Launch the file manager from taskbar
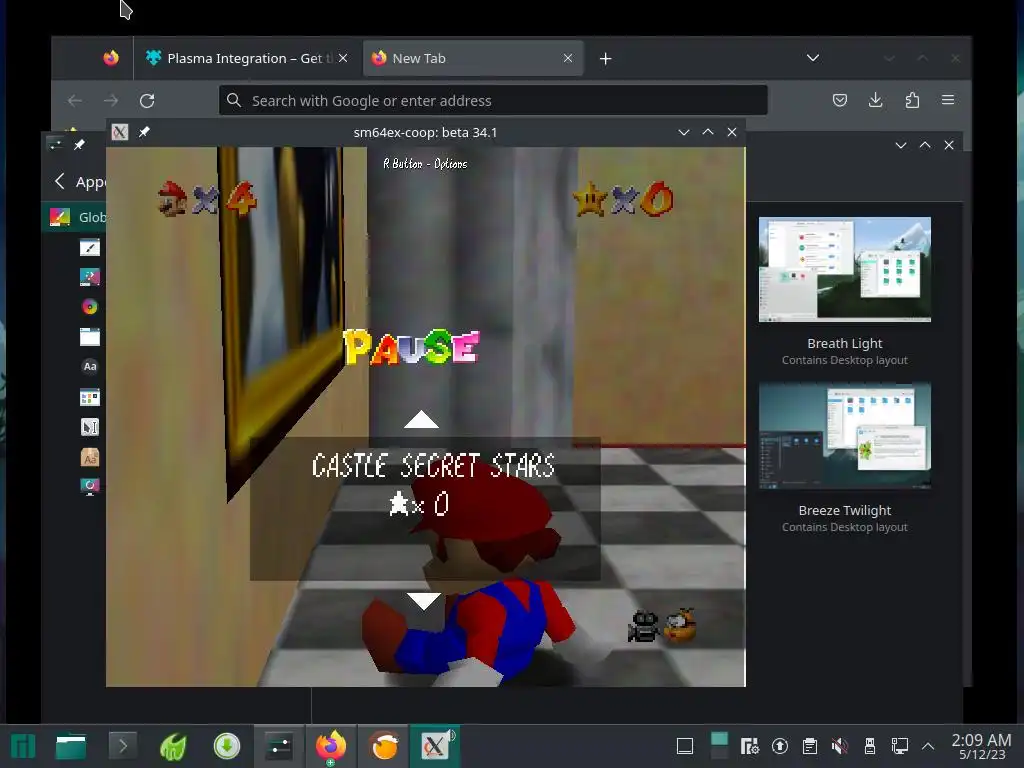Image resolution: width=1024 pixels, height=768 pixels. (71, 746)
